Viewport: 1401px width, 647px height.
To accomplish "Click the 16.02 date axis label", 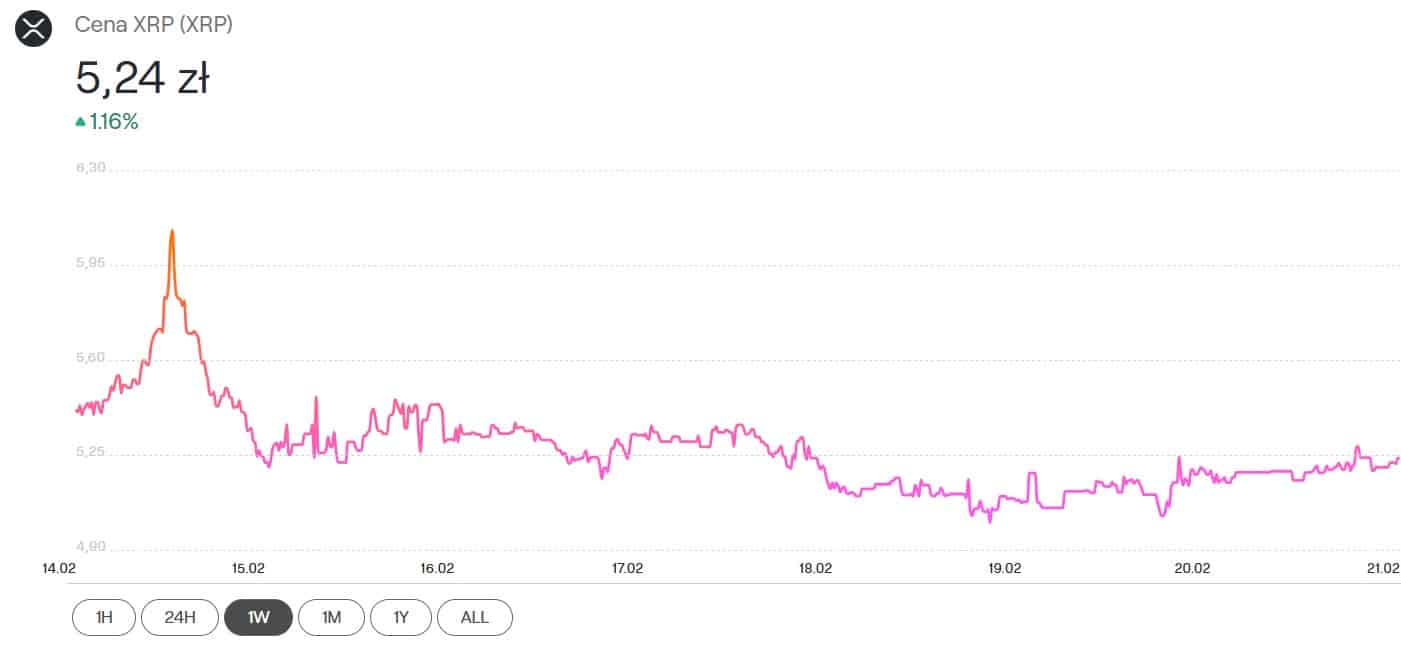I will click(437, 568).
